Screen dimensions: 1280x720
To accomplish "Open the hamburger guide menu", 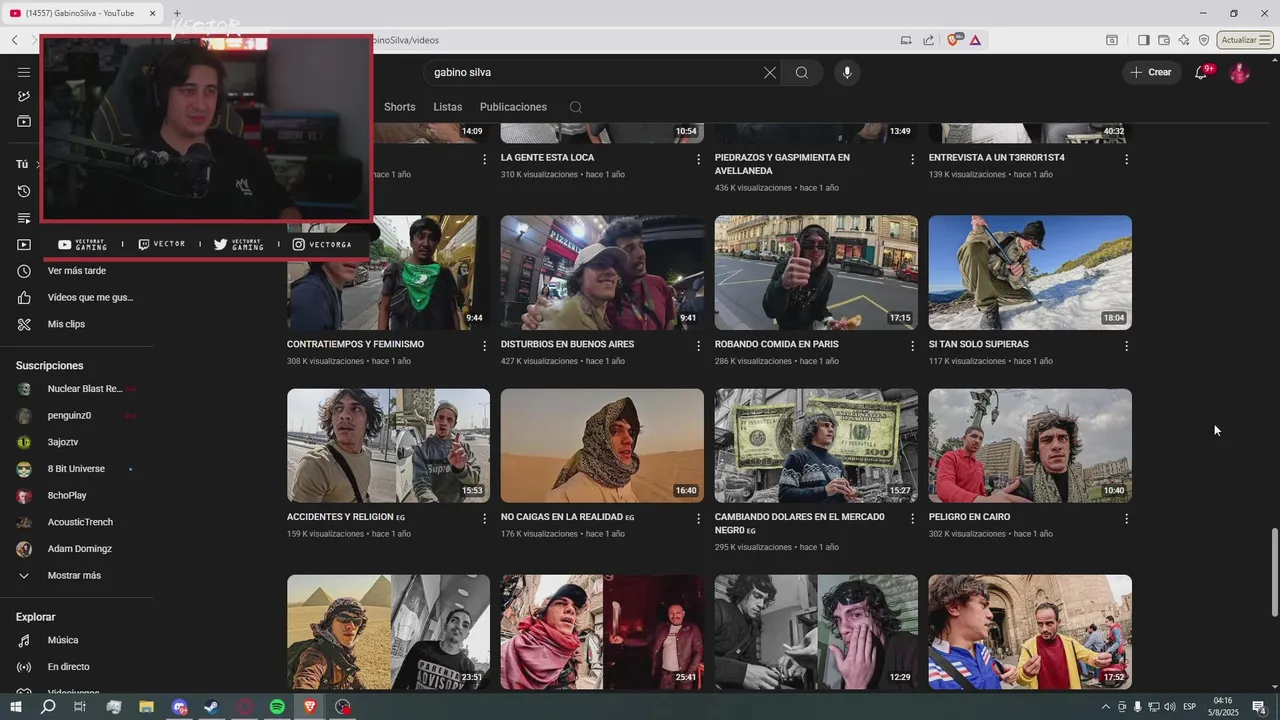I will pyautogui.click(x=24, y=72).
